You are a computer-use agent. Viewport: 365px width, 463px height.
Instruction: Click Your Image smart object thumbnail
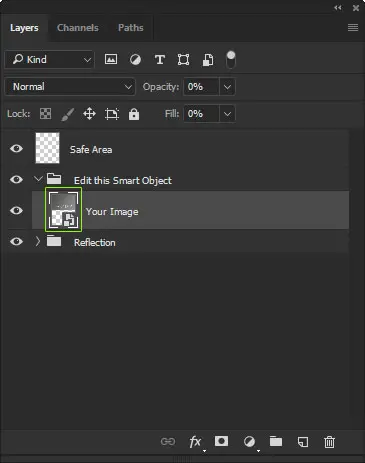coord(63,210)
